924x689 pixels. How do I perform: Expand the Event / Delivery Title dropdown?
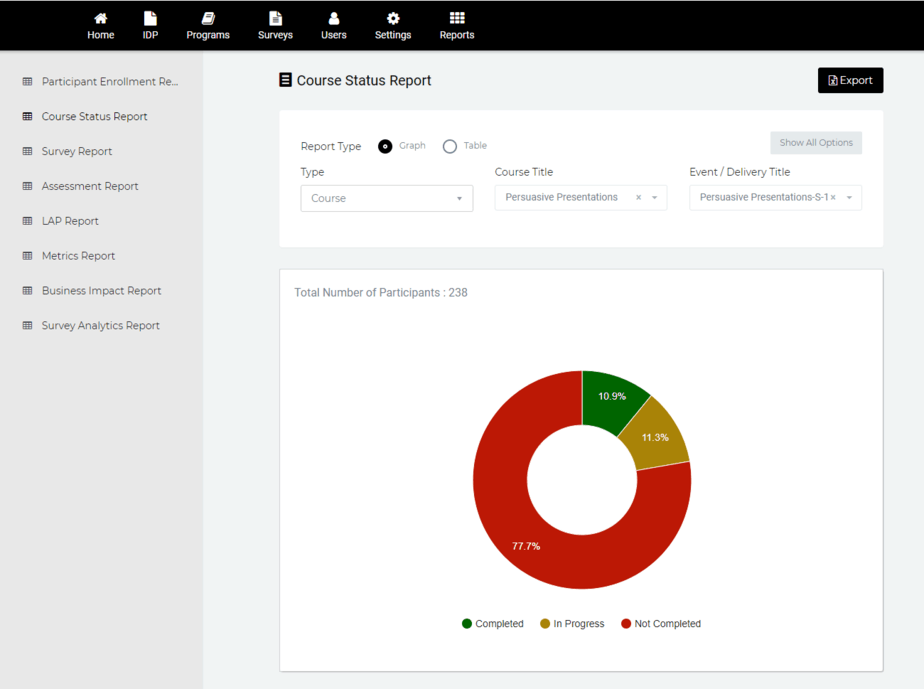click(x=775, y=197)
